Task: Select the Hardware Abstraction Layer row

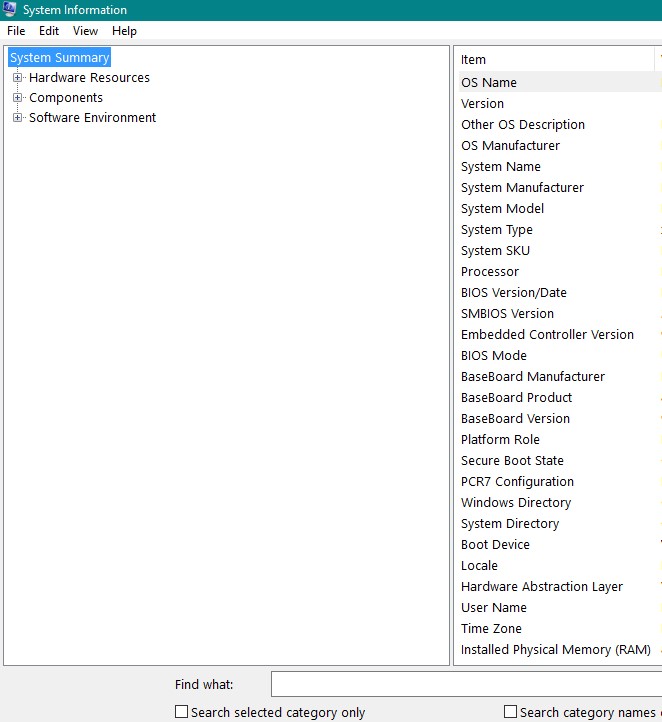Action: pos(560,587)
